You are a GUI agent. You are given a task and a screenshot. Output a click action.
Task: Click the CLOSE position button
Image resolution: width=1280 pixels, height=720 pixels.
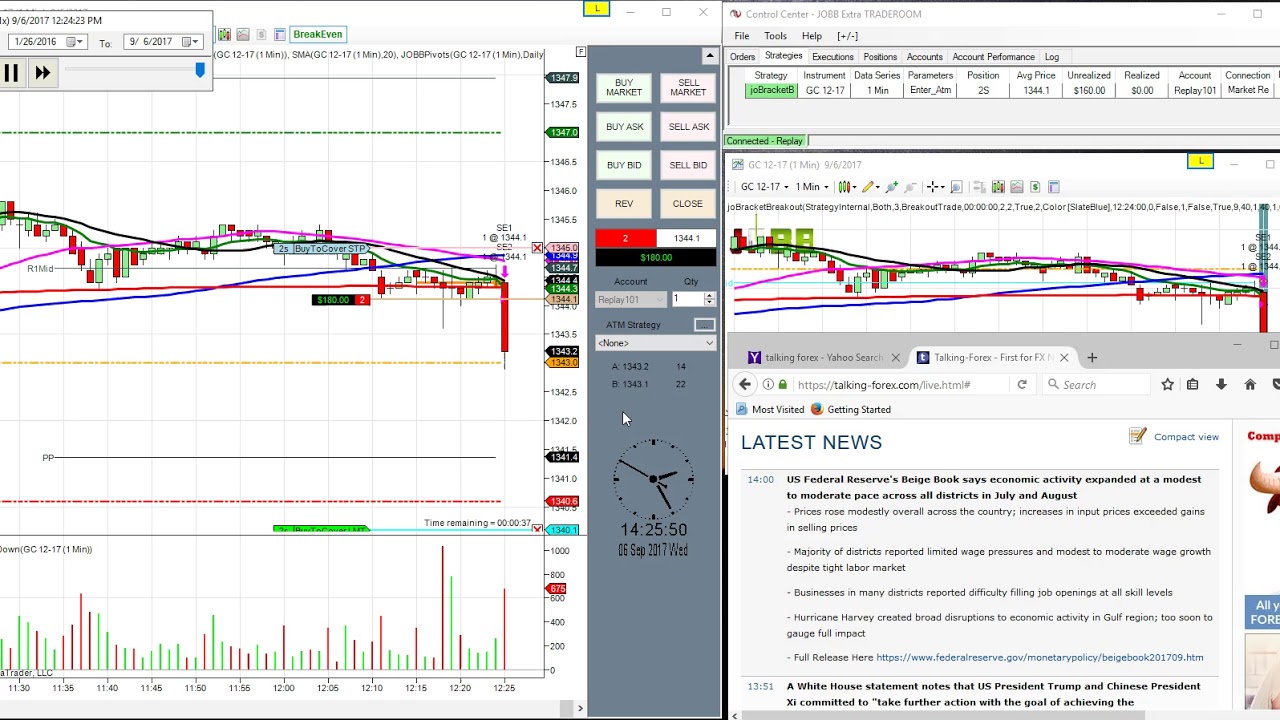[688, 204]
